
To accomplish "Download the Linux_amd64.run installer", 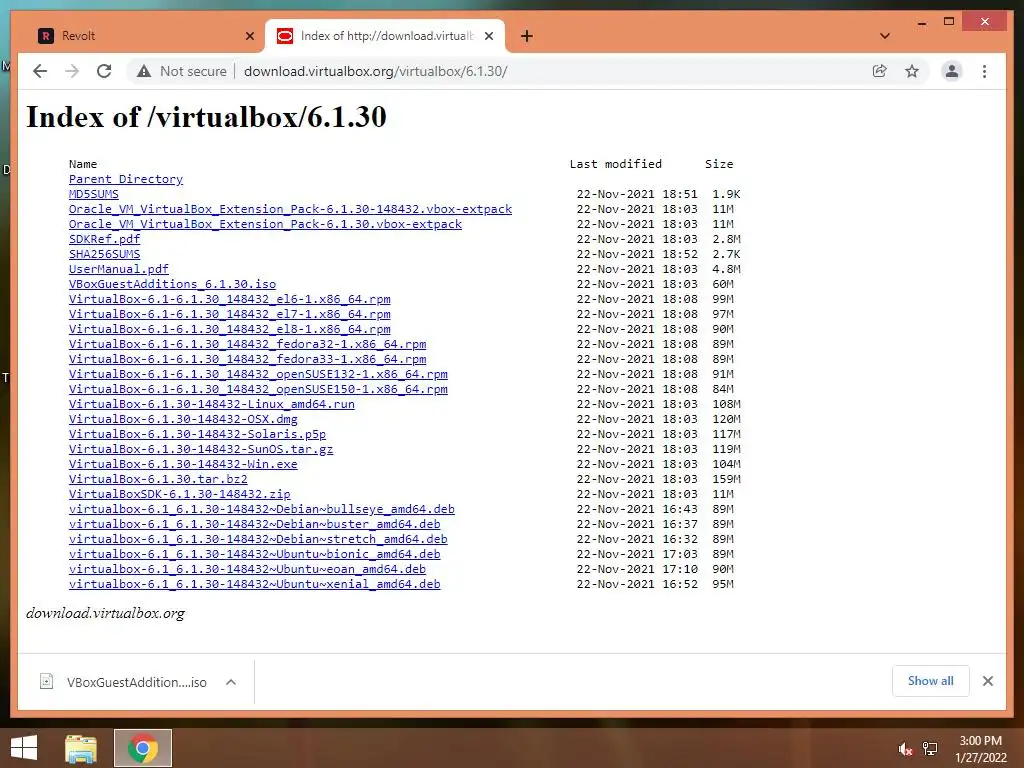I will [212, 404].
